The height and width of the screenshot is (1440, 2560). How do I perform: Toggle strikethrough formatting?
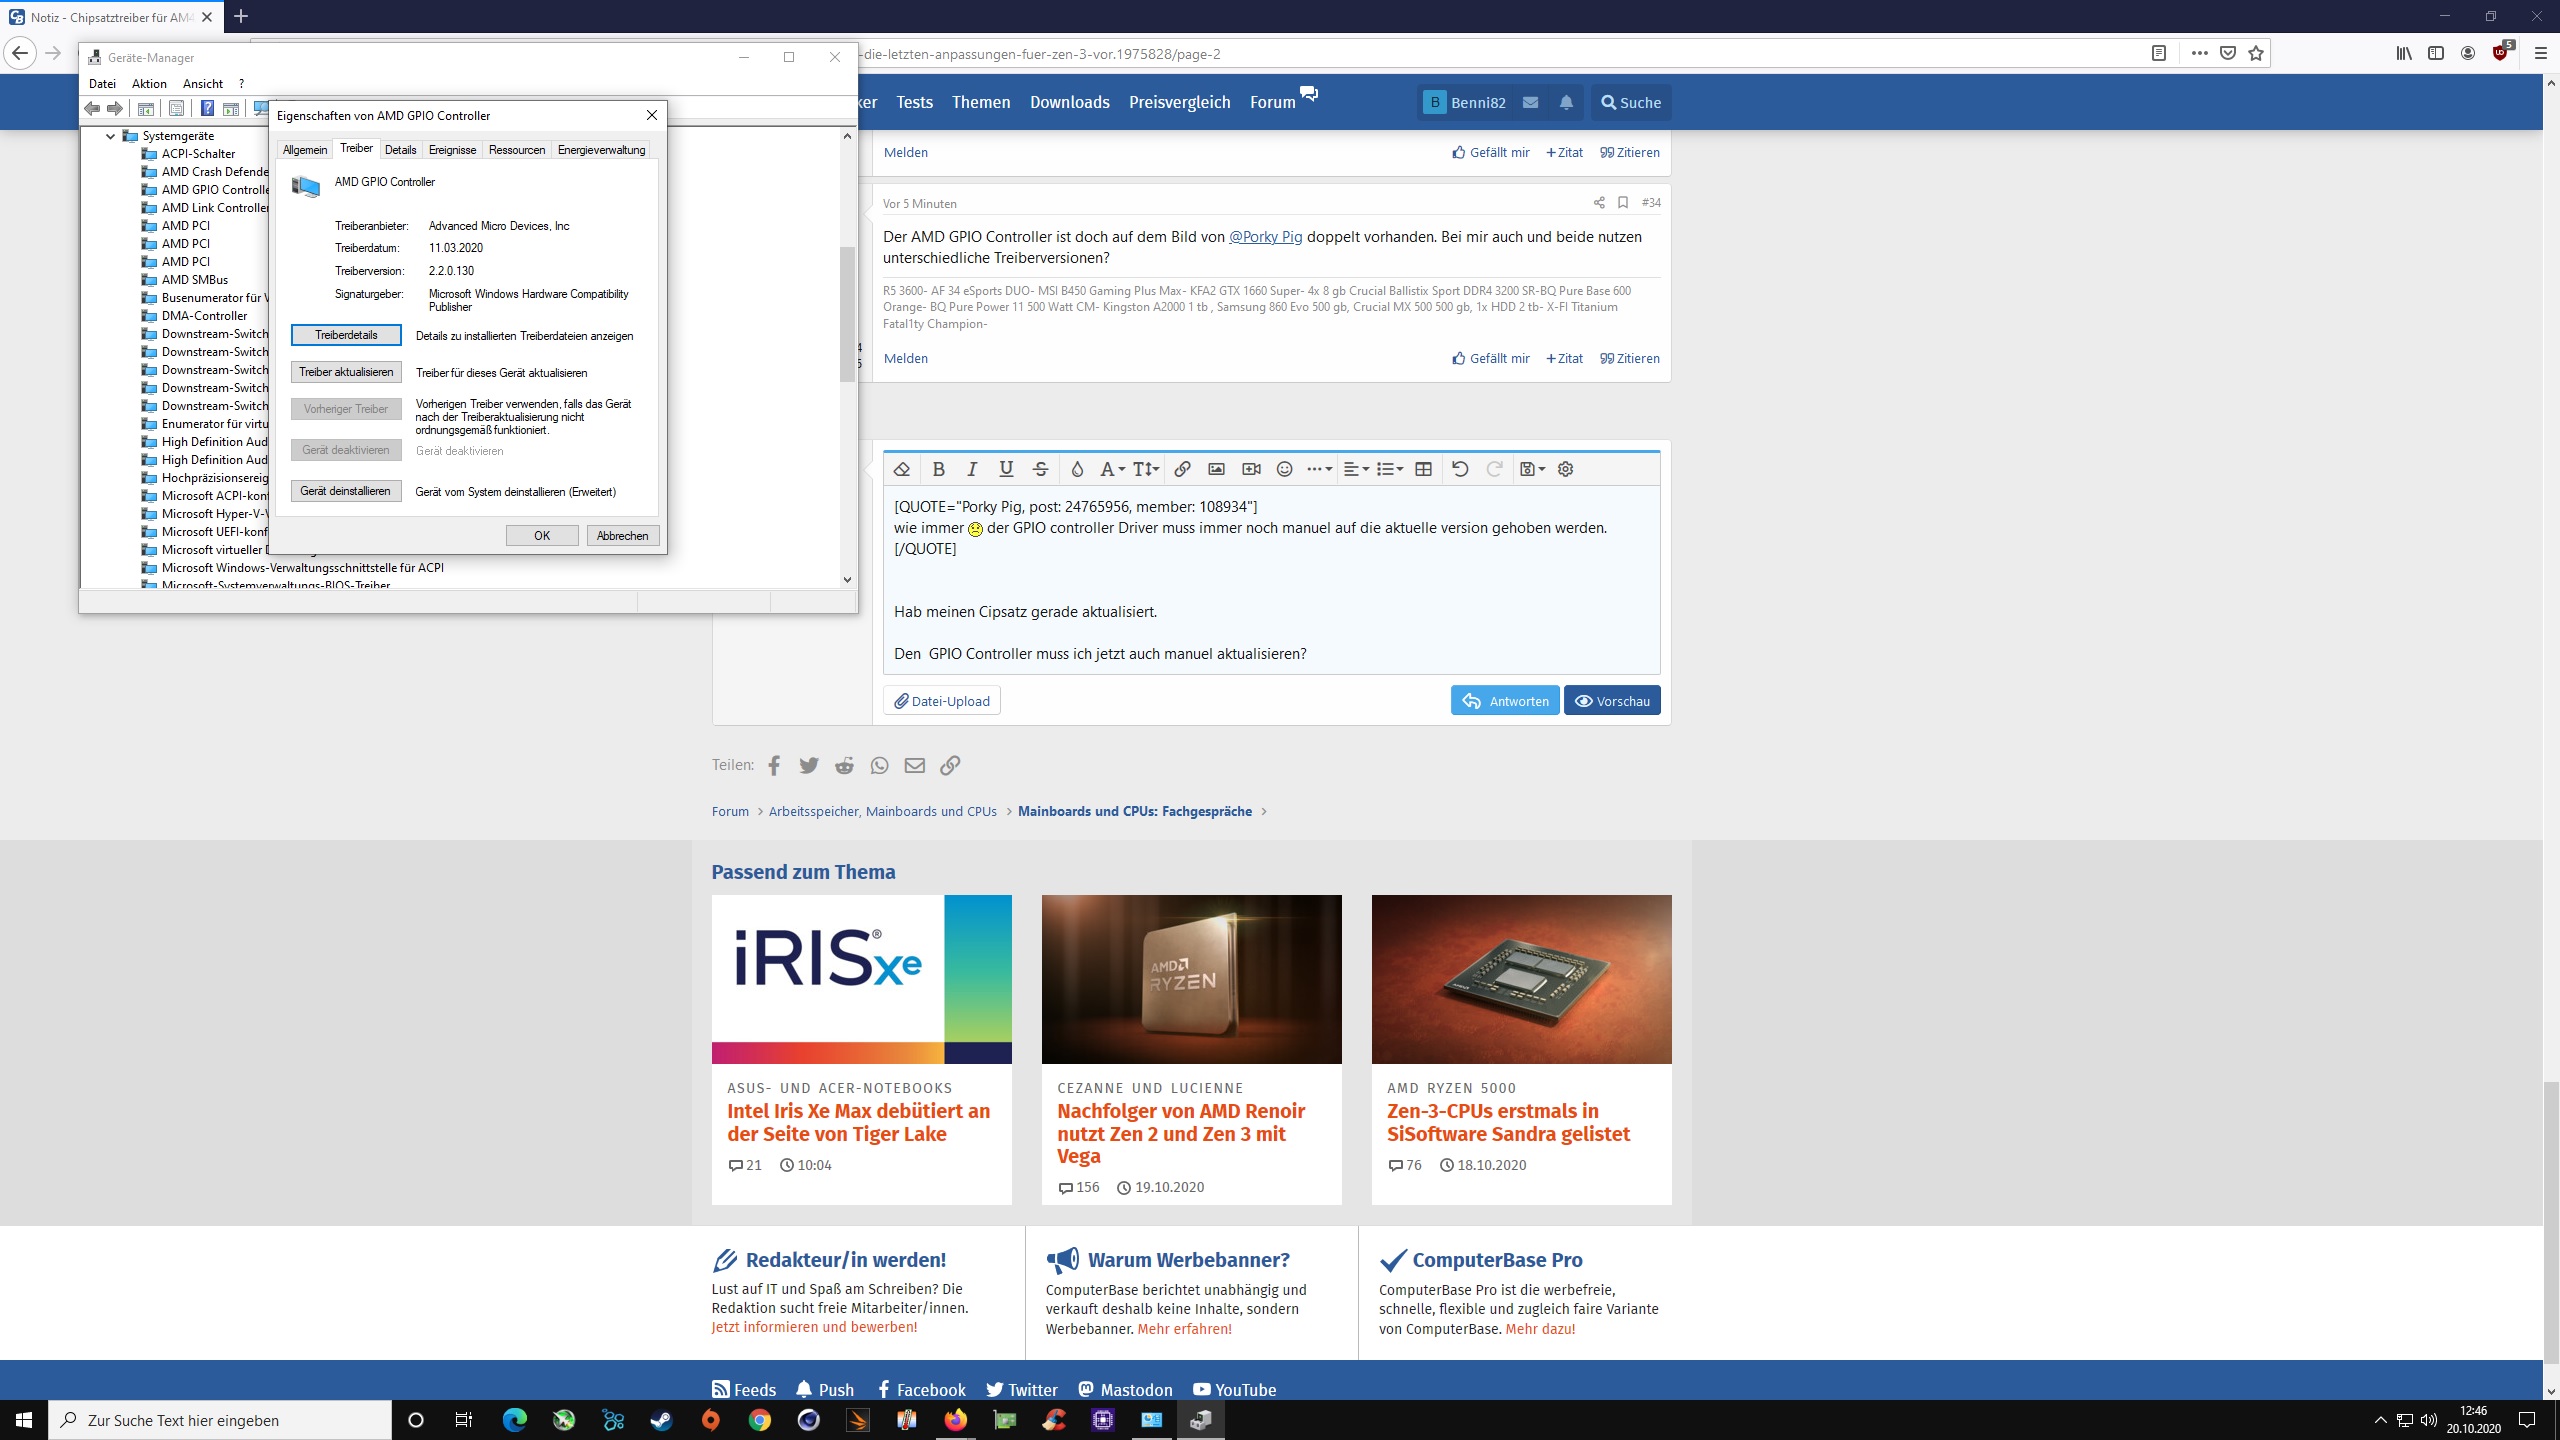click(1040, 469)
